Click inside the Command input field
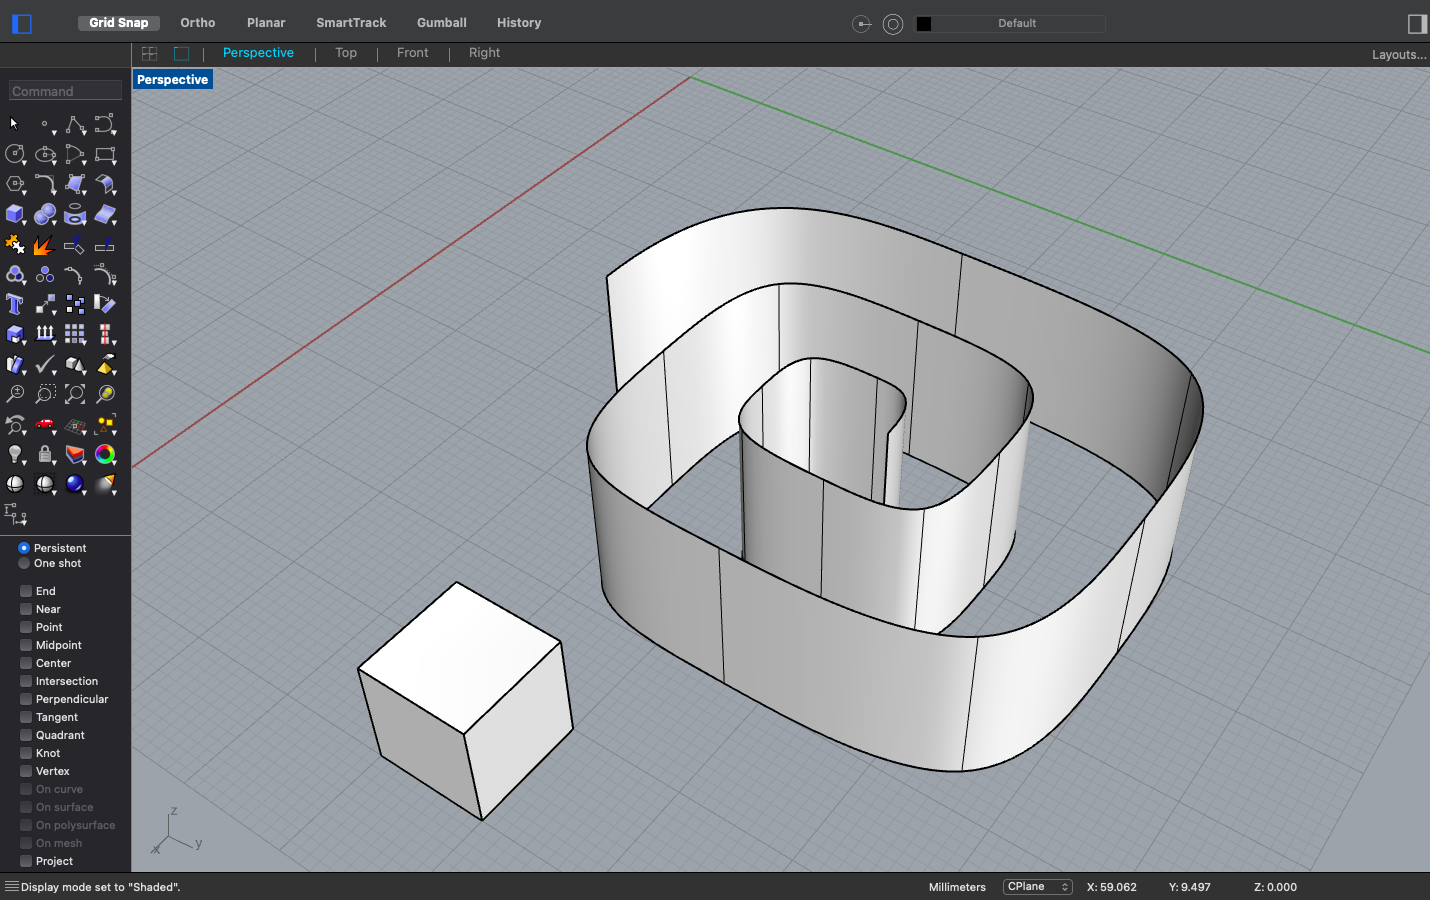Viewport: 1430px width, 900px height. [64, 90]
